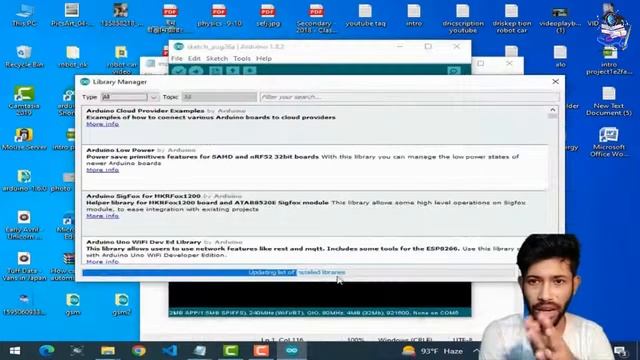Viewport: 640px width, 360px height.
Task: Open More info for Arduino SigFox library
Action: click(102, 216)
